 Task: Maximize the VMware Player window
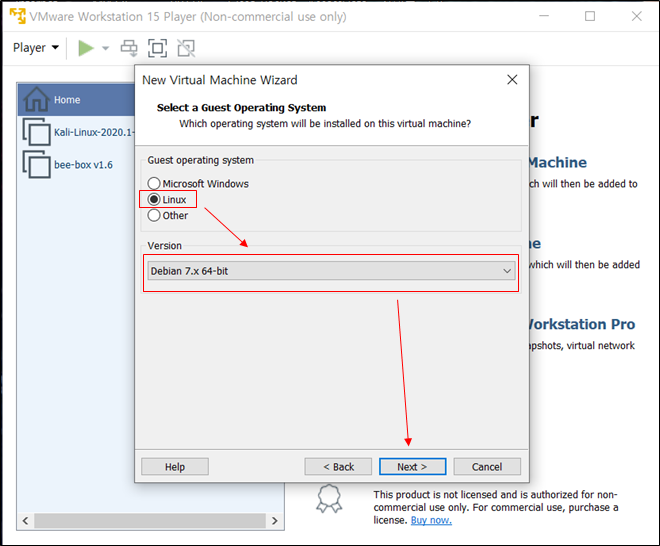pyautogui.click(x=590, y=16)
